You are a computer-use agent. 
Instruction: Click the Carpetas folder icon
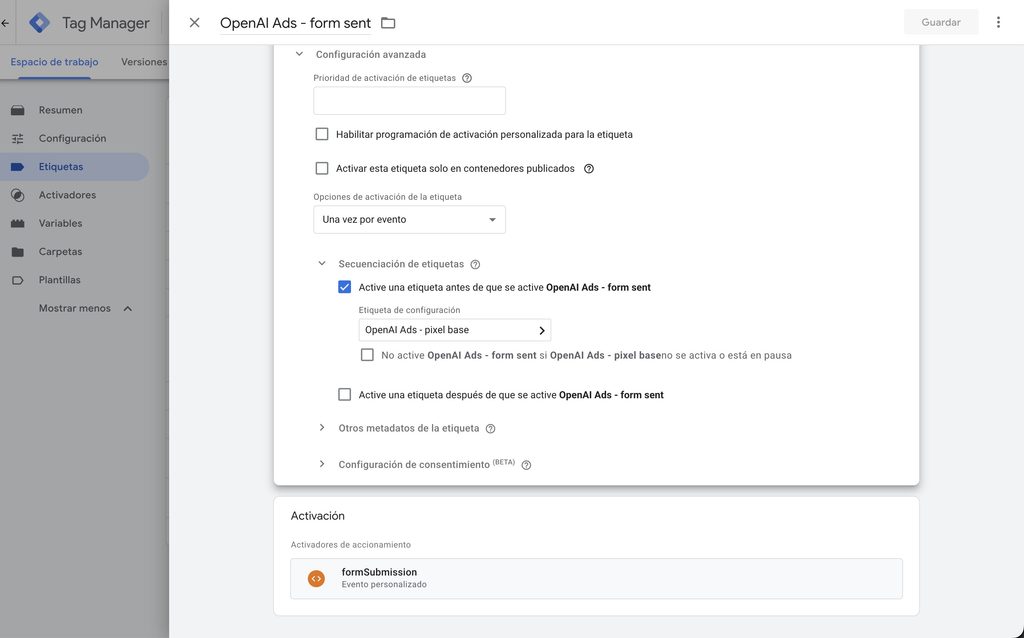click(18, 251)
